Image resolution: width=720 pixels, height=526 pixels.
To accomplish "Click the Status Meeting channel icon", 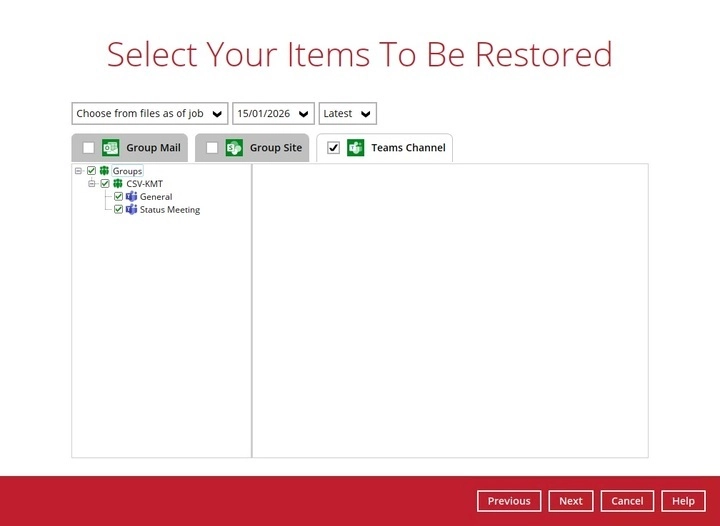I will 131,210.
